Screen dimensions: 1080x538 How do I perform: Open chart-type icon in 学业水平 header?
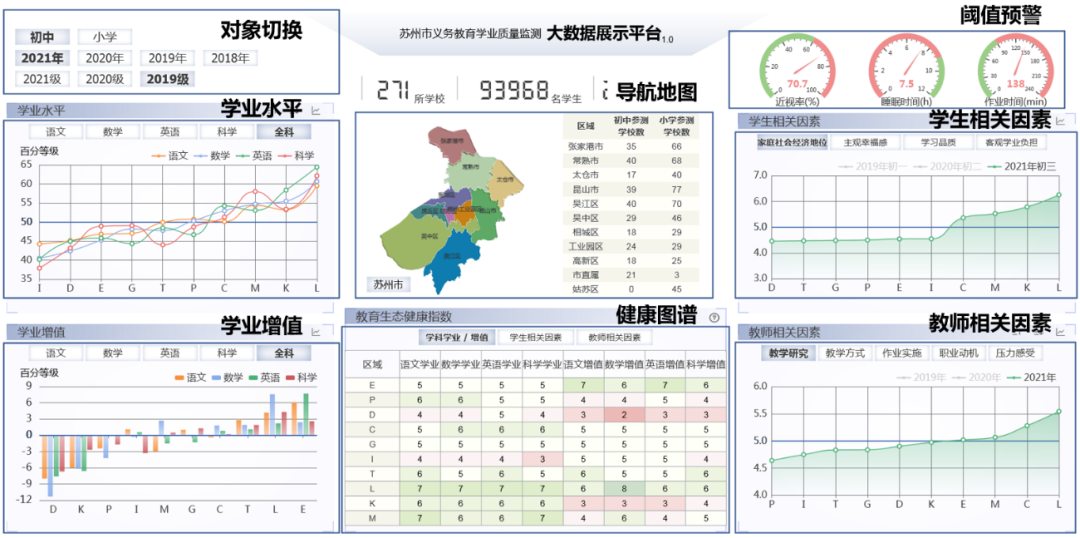click(317, 110)
